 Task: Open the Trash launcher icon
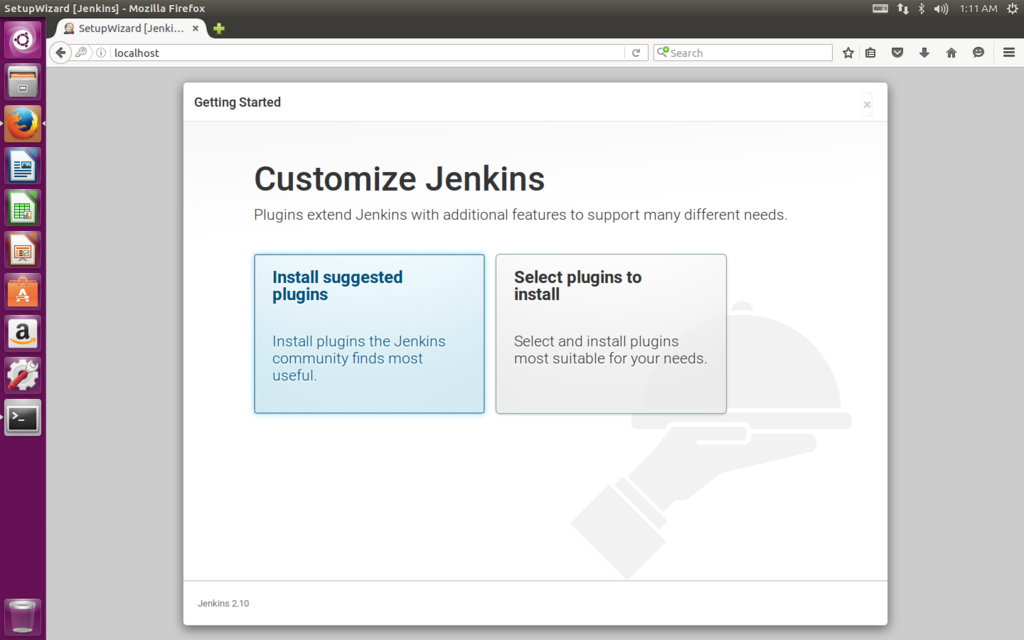(22, 616)
